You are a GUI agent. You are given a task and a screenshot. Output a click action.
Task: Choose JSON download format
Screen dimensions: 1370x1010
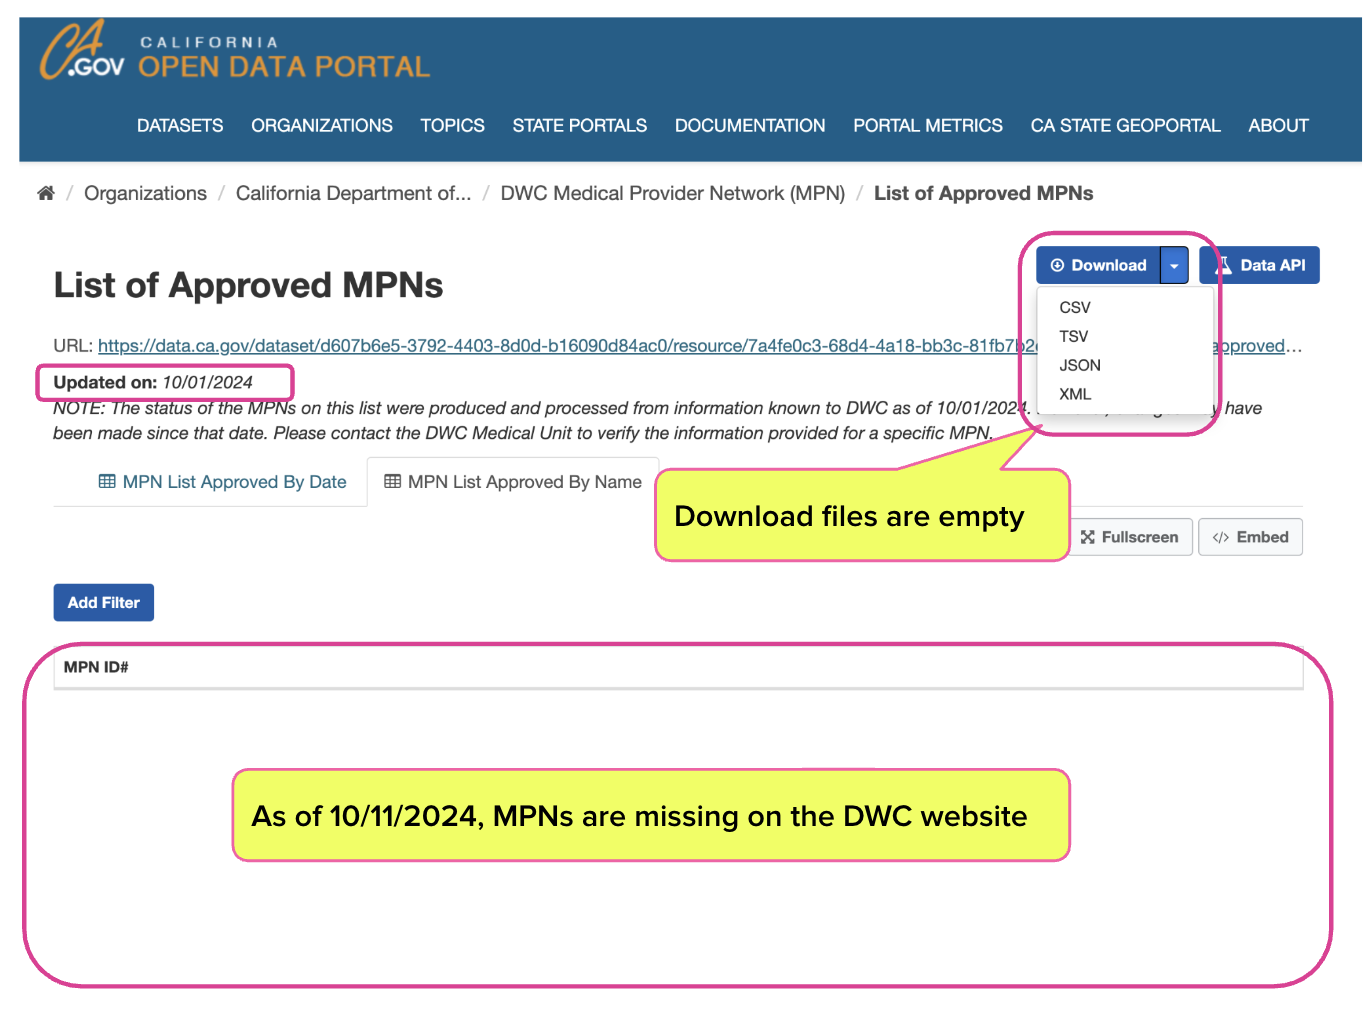tap(1080, 366)
